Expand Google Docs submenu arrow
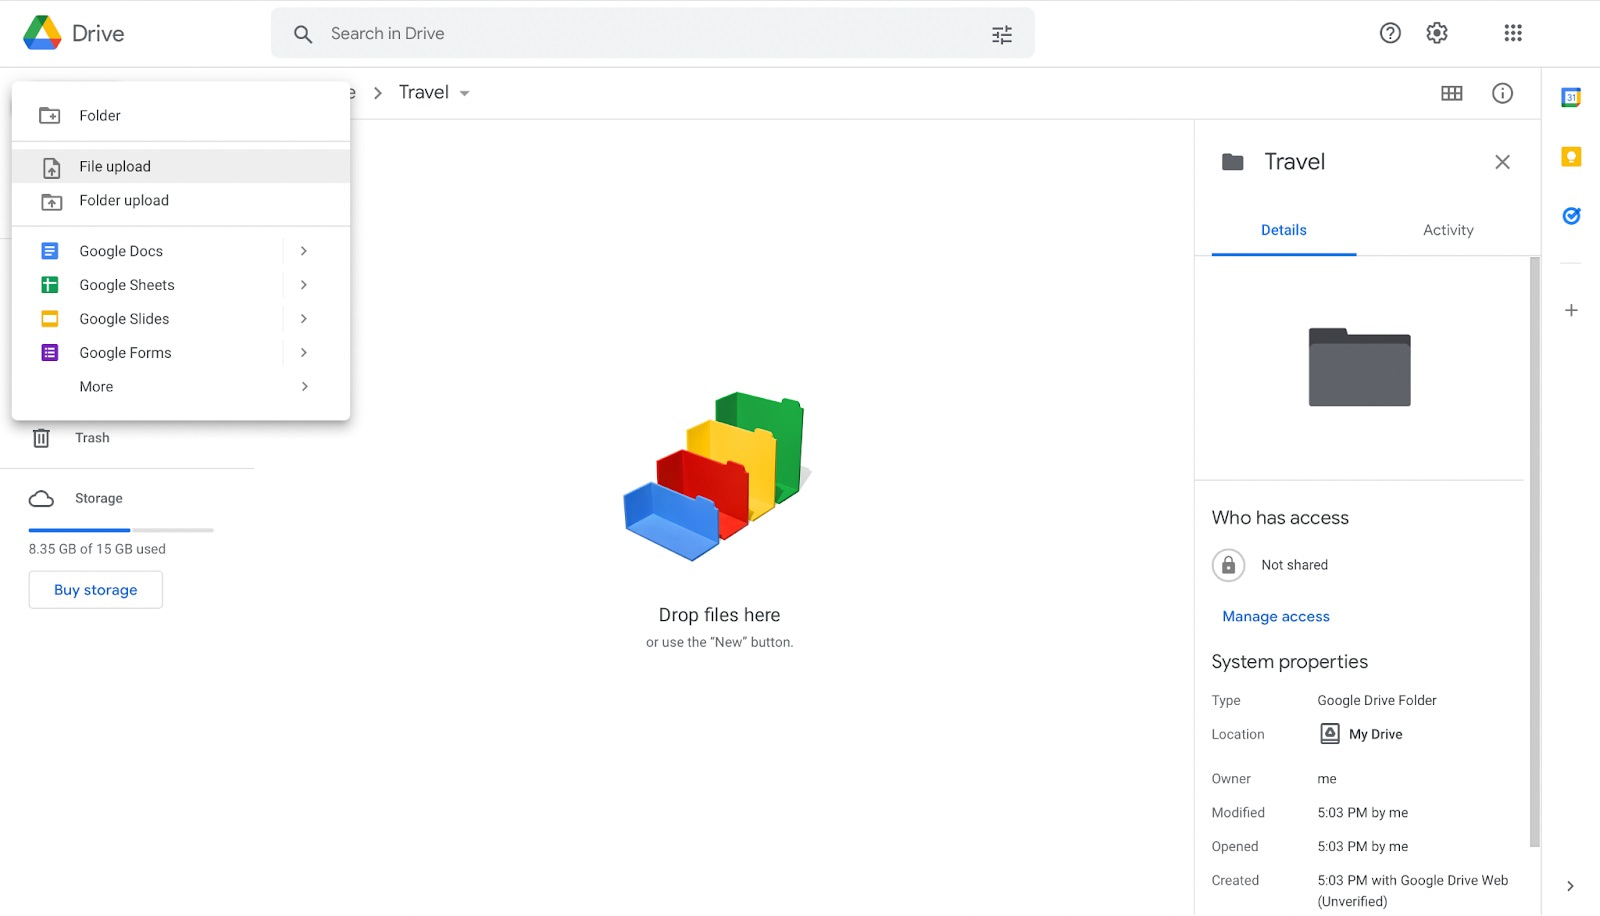This screenshot has width=1600, height=916. click(x=304, y=251)
